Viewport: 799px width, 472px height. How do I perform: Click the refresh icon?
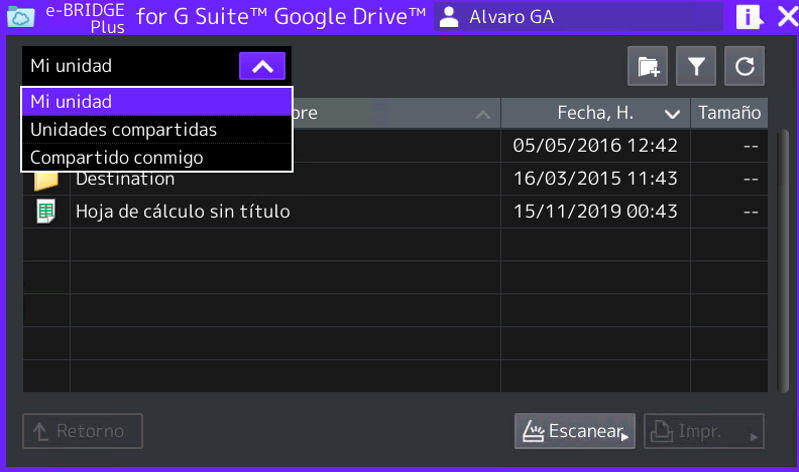(x=744, y=67)
